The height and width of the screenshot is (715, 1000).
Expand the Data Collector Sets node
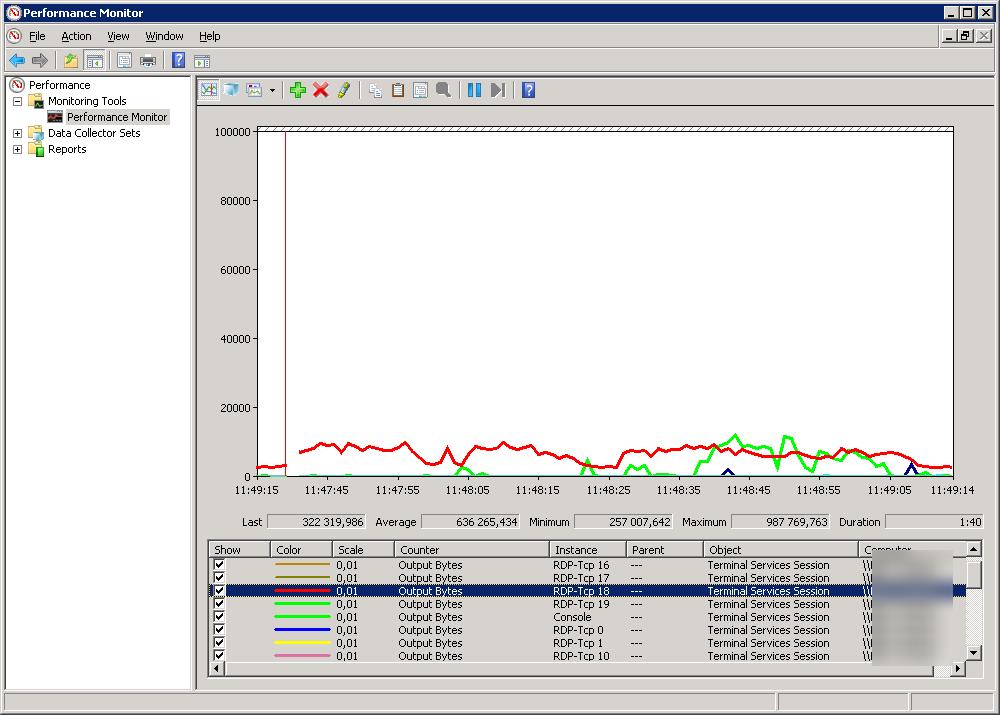tap(17, 133)
